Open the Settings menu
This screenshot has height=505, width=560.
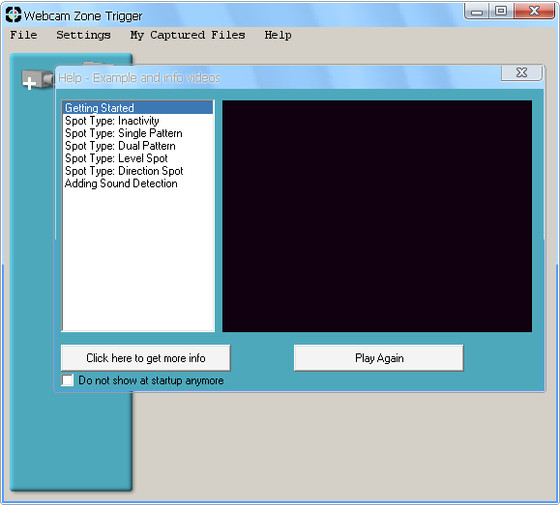point(83,35)
